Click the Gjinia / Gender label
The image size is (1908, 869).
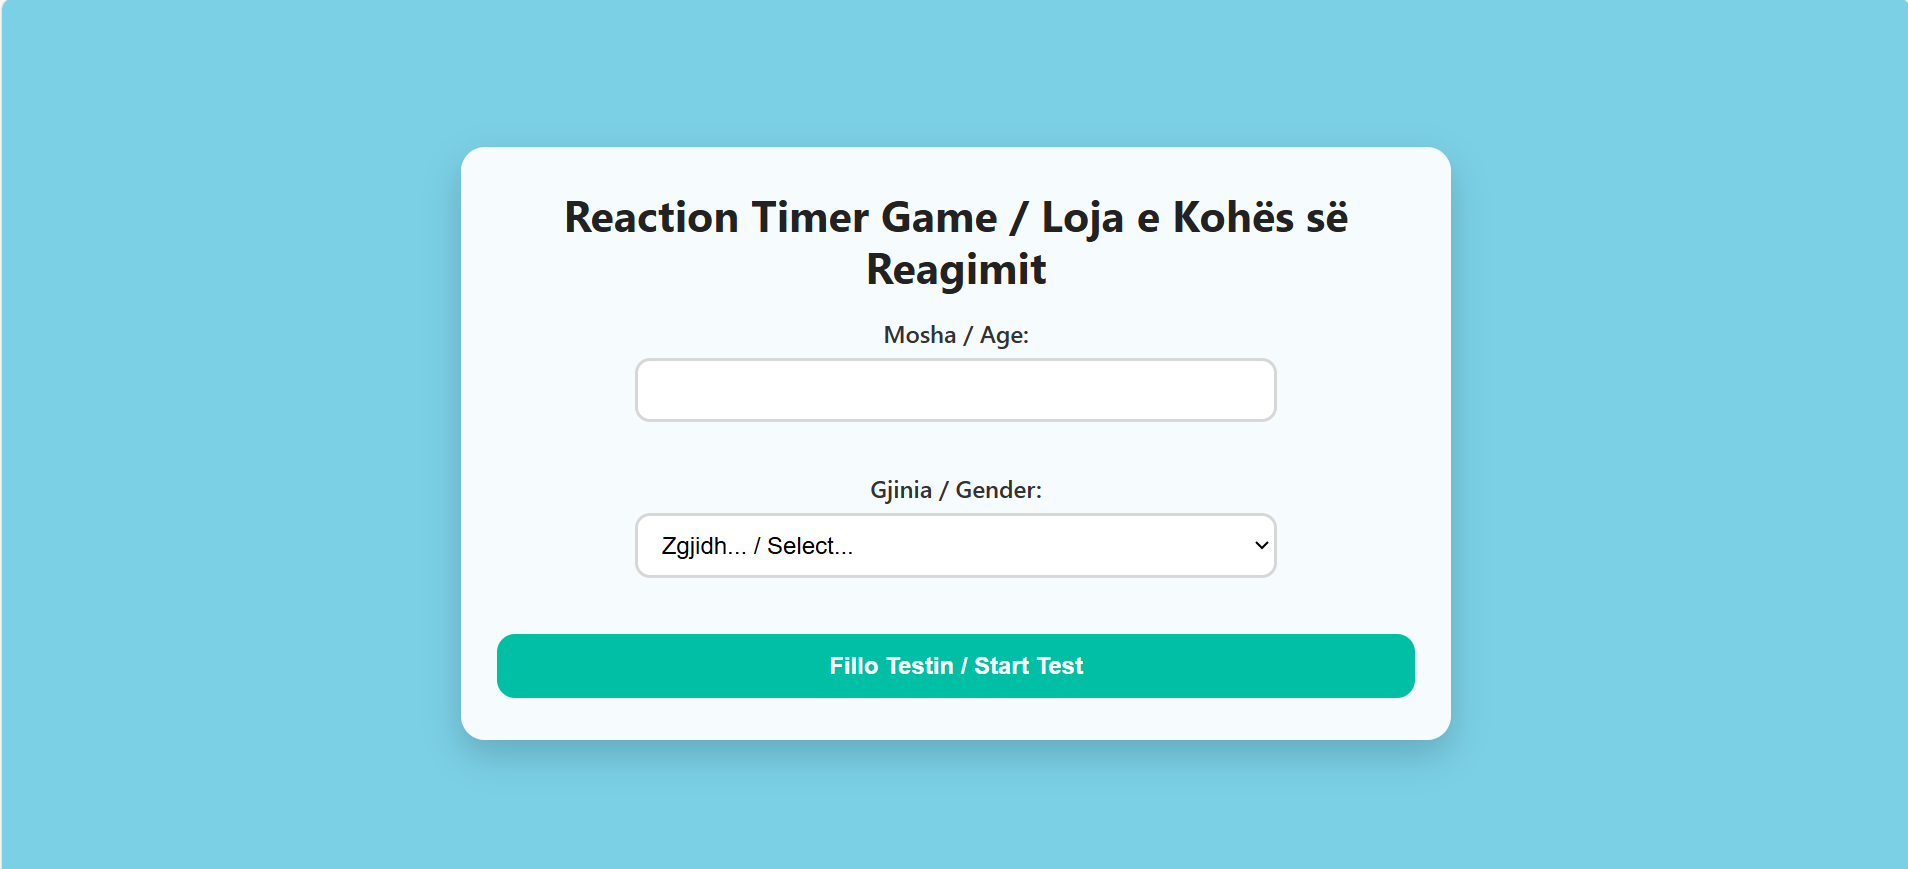coord(955,490)
